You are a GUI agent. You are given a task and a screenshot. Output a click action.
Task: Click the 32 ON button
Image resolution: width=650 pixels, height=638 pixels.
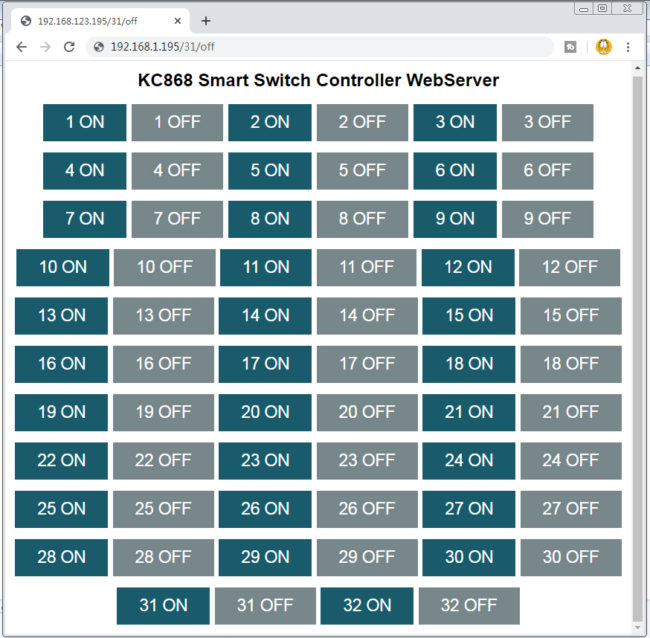click(x=367, y=606)
